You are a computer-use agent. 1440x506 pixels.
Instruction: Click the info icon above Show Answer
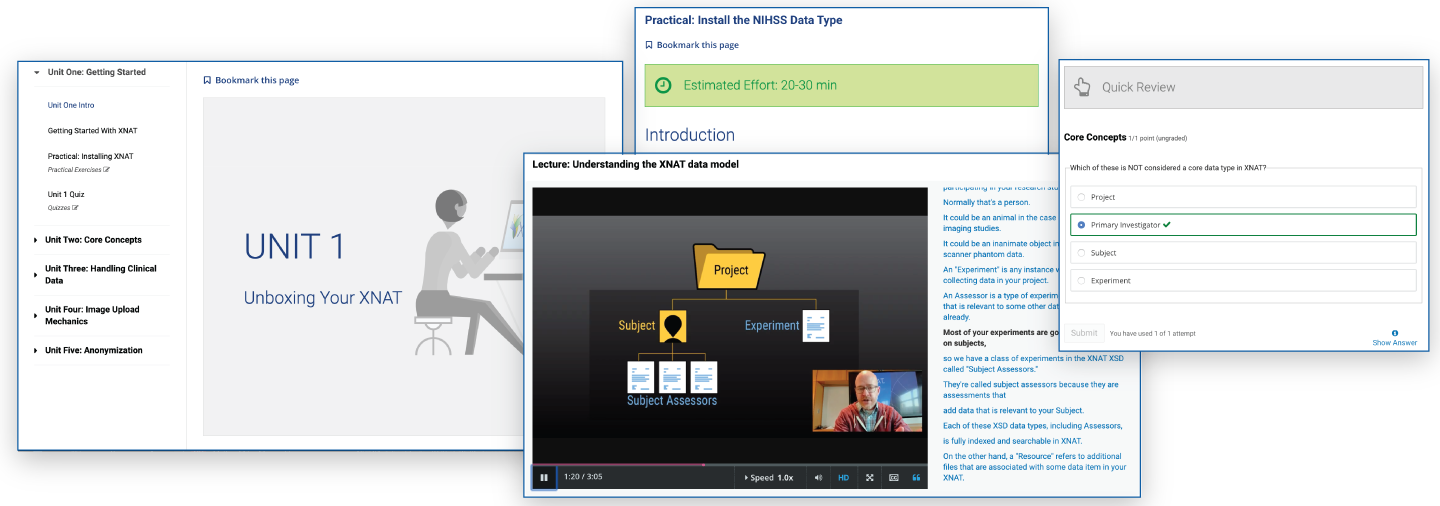(1394, 333)
